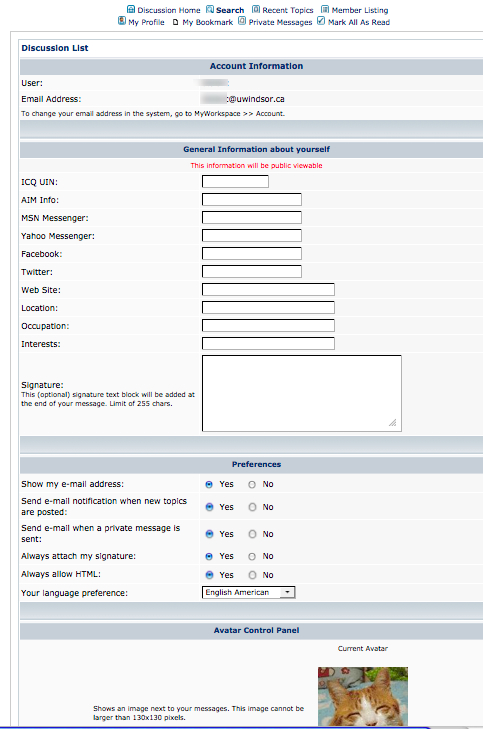This screenshot has width=483, height=729.
Task: Mark All As Read link
Action: pos(359,22)
